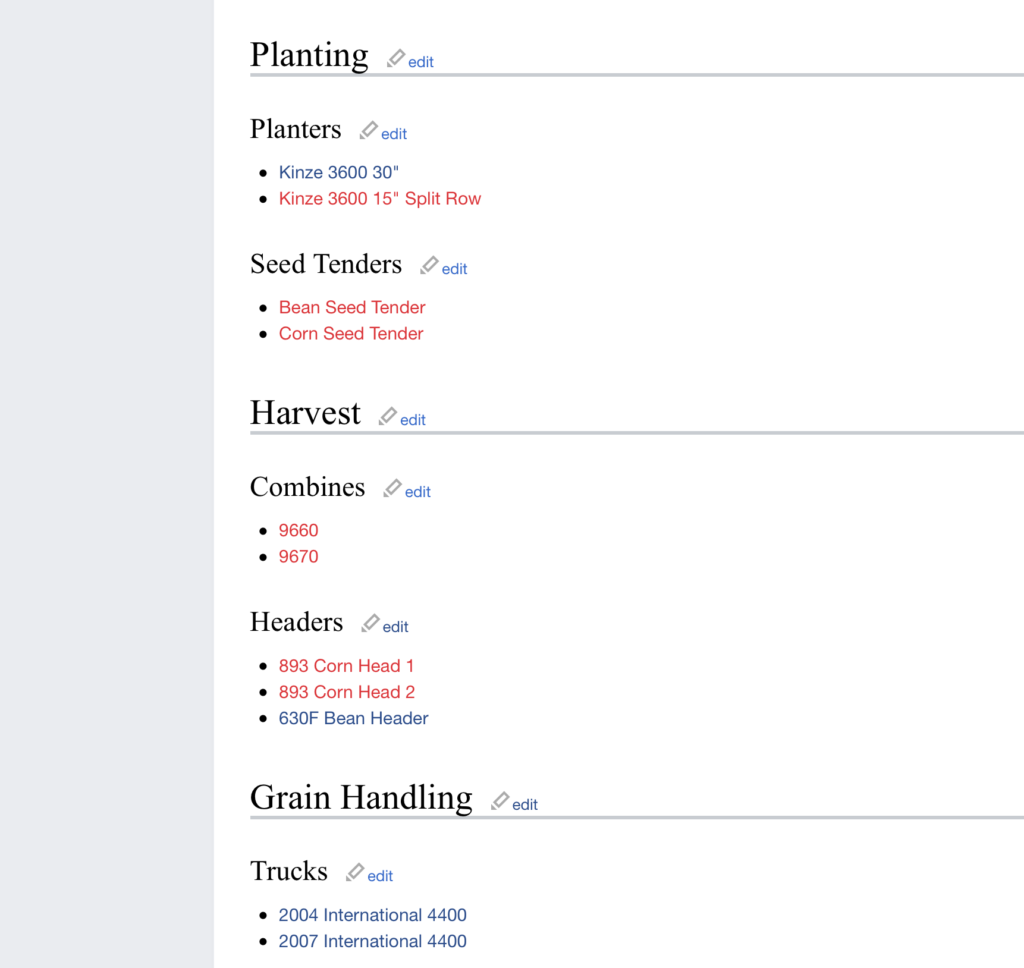
Task: Click the pencil icon beside Grain Handling
Action: coord(500,801)
